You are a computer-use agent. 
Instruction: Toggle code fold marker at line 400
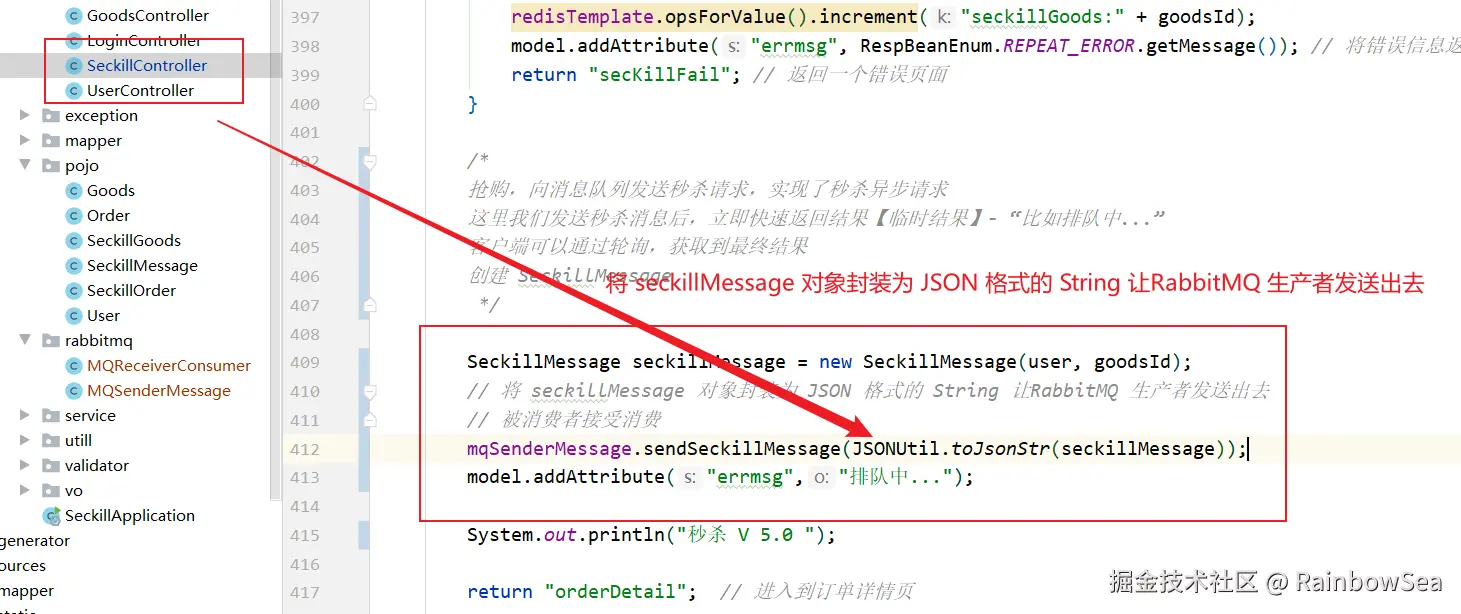370,103
